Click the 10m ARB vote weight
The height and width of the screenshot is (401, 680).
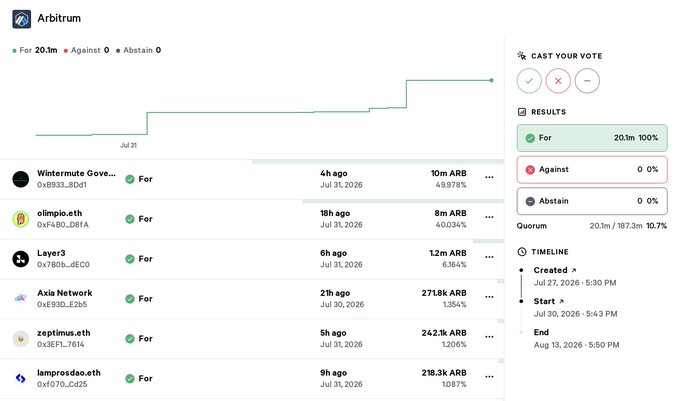[448, 173]
